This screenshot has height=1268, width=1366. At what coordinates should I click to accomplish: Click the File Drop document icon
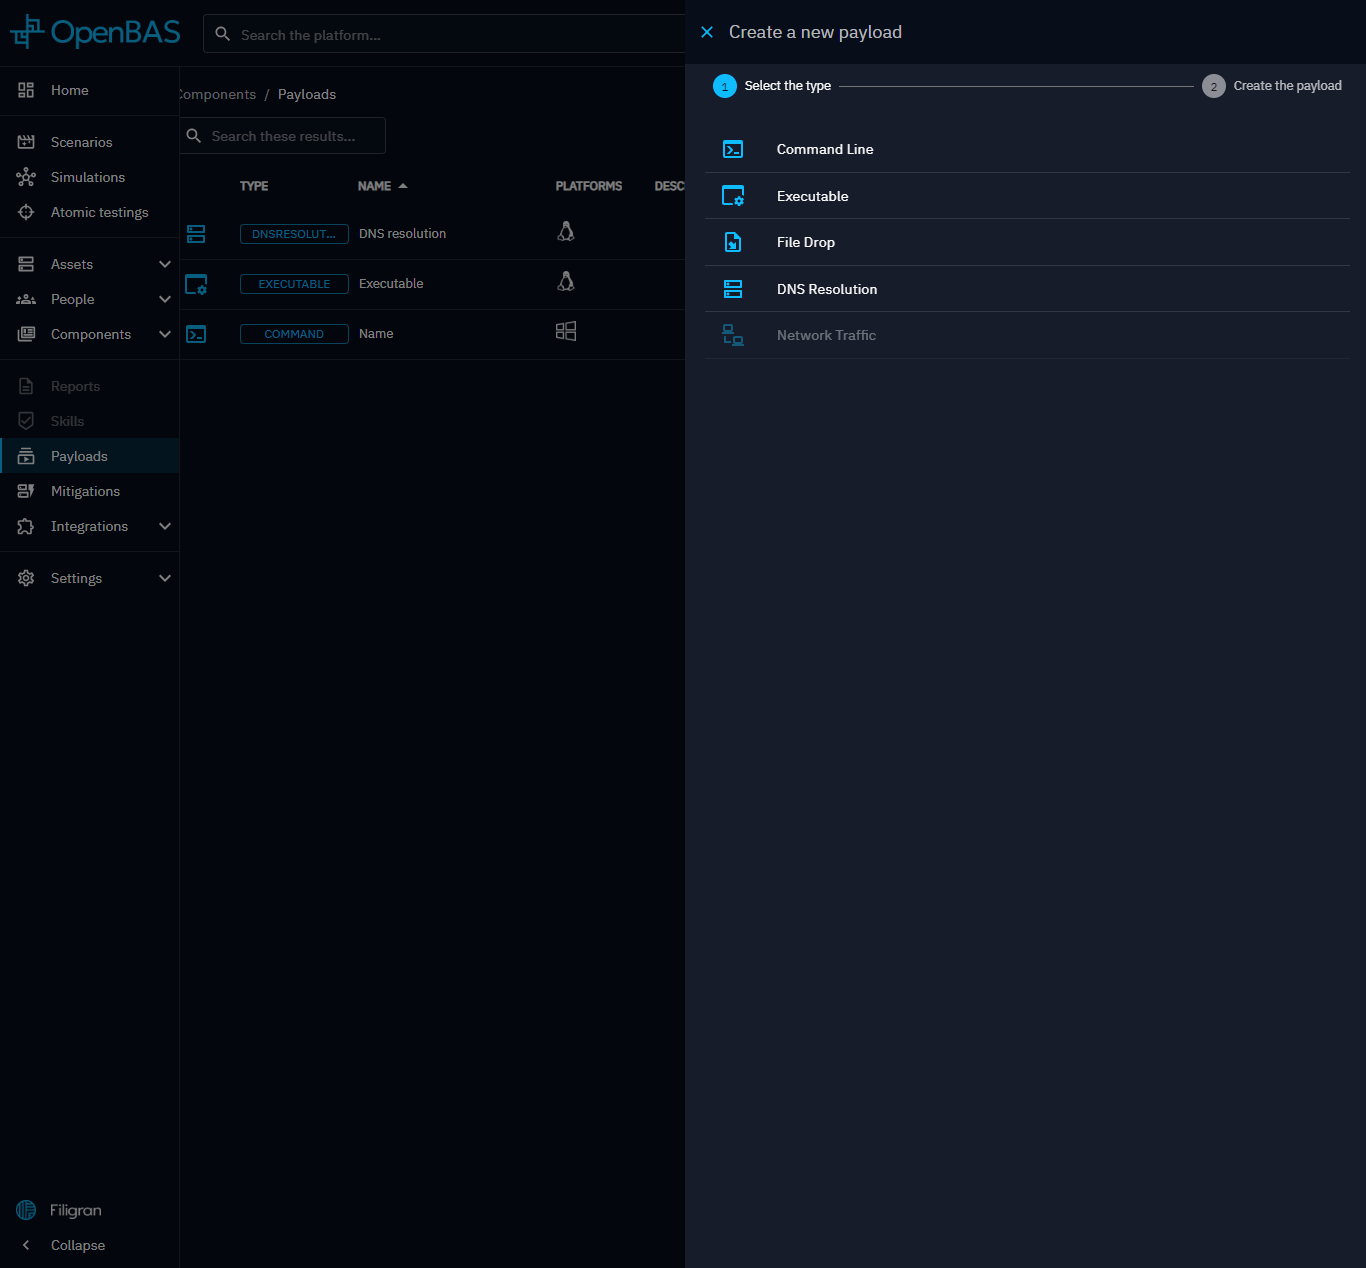click(732, 242)
